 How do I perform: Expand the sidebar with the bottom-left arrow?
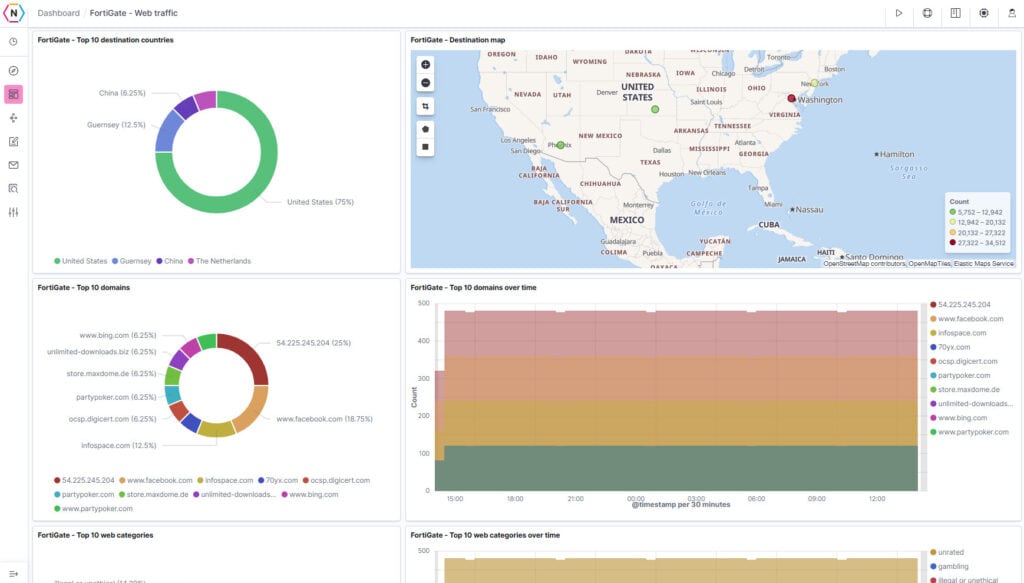[x=13, y=573]
